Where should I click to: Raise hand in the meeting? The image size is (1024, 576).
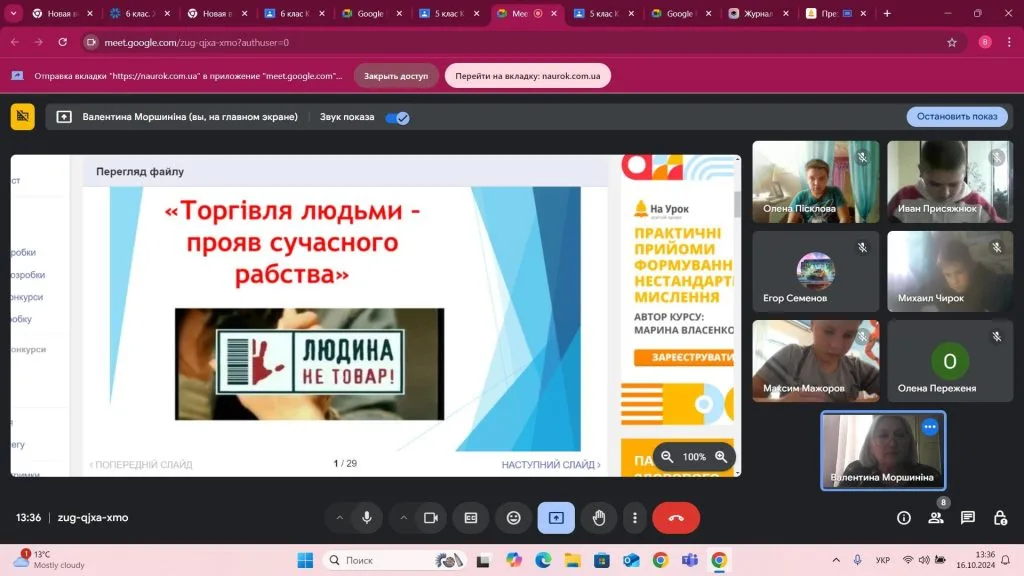coord(599,518)
